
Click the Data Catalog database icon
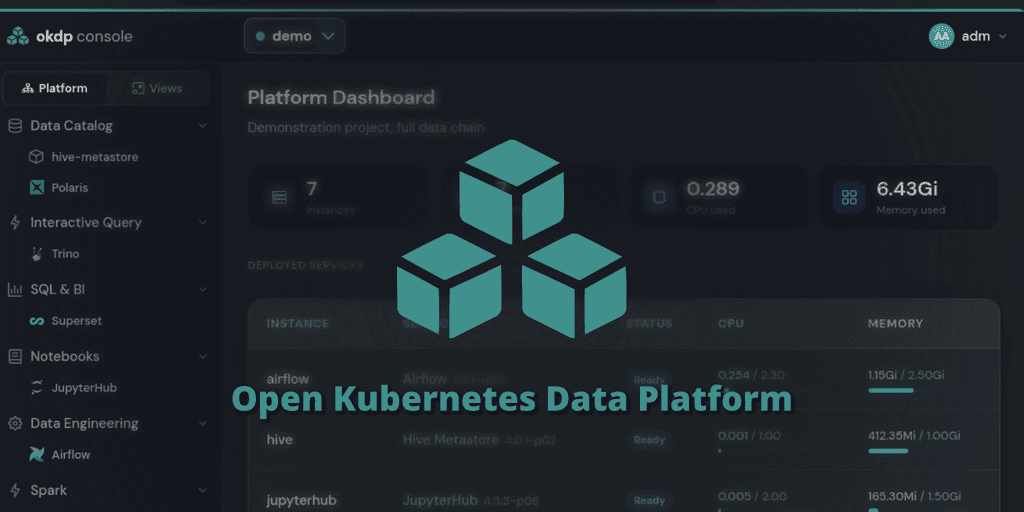coord(14,125)
